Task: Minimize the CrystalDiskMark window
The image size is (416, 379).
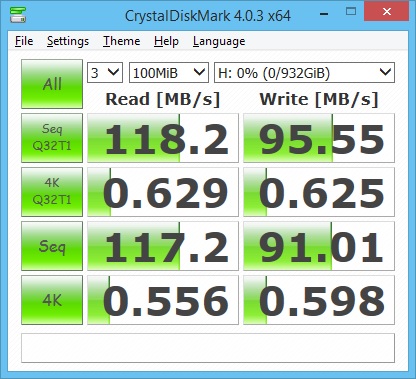Action: pos(324,14)
